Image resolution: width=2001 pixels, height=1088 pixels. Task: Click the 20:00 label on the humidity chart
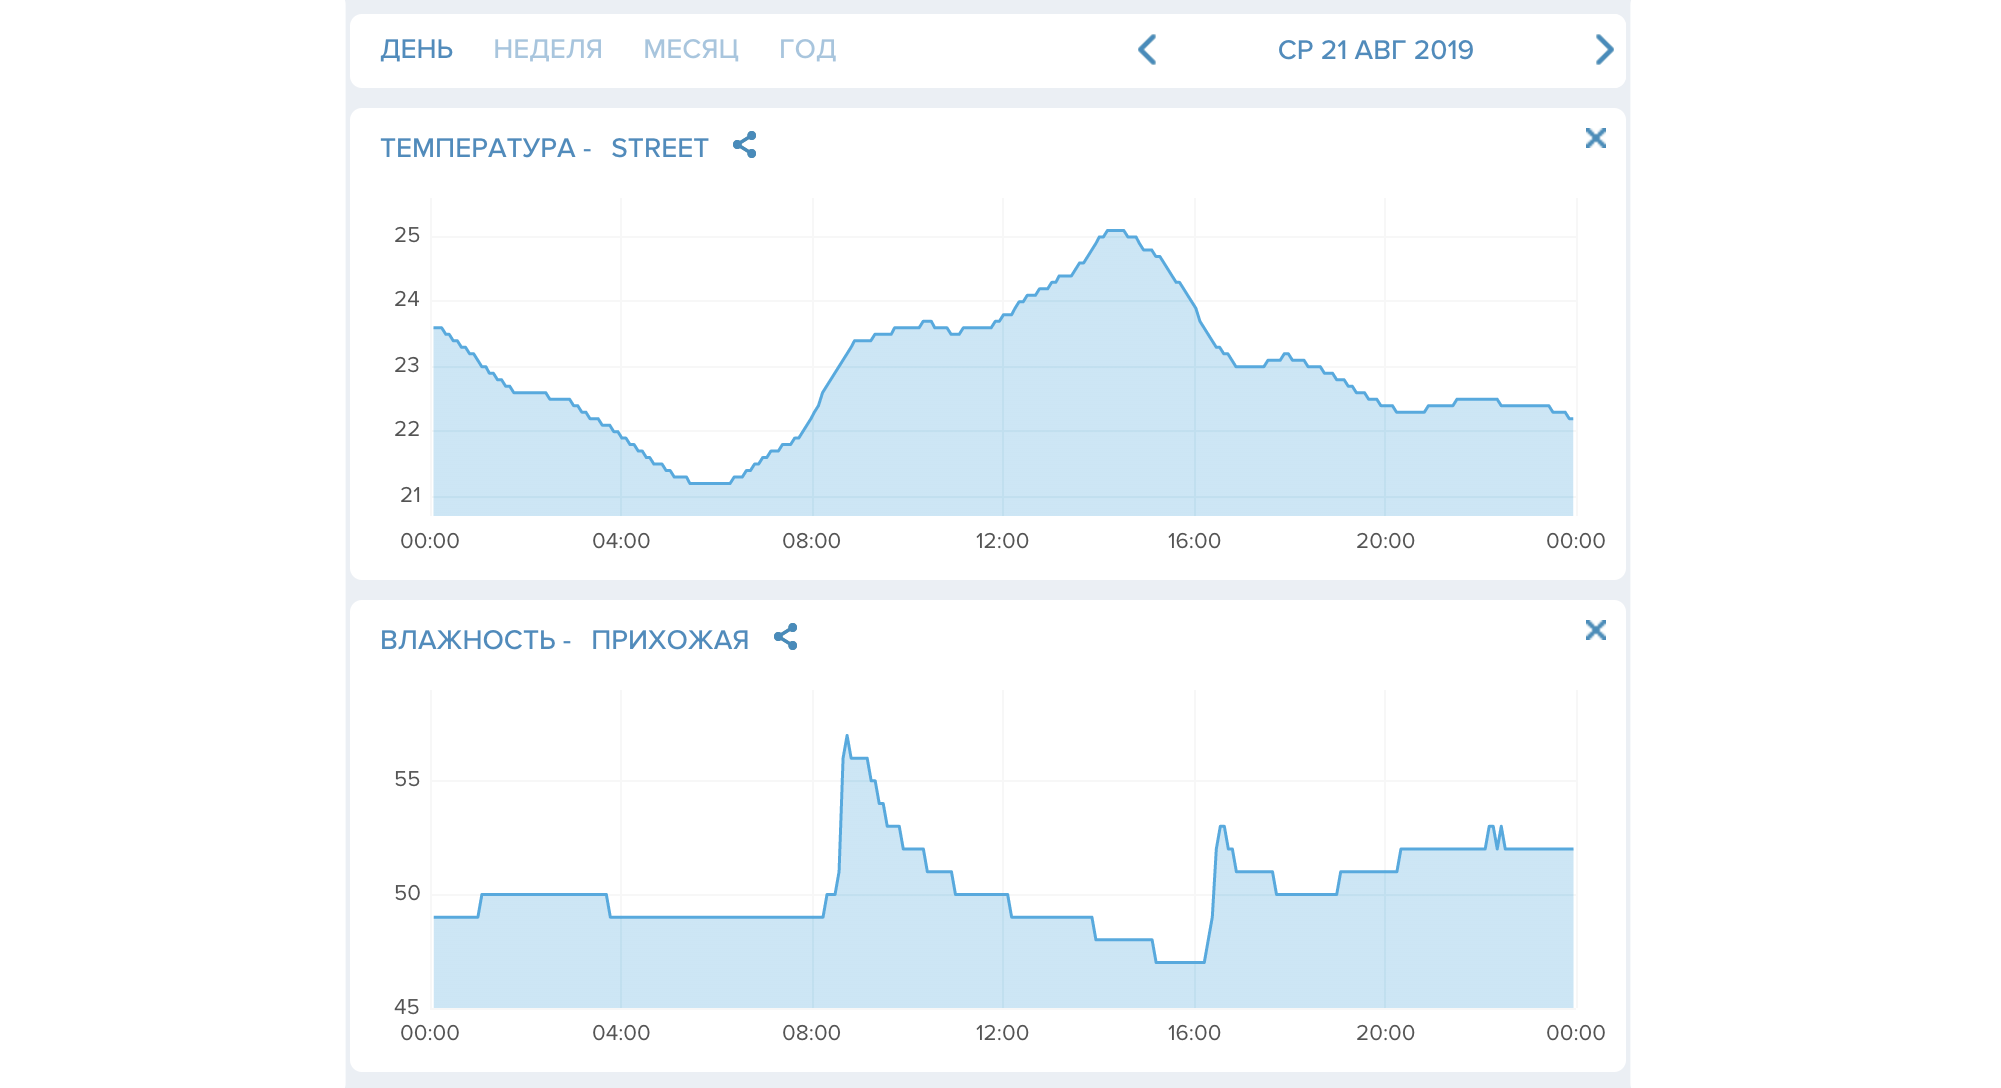click(x=1385, y=1033)
